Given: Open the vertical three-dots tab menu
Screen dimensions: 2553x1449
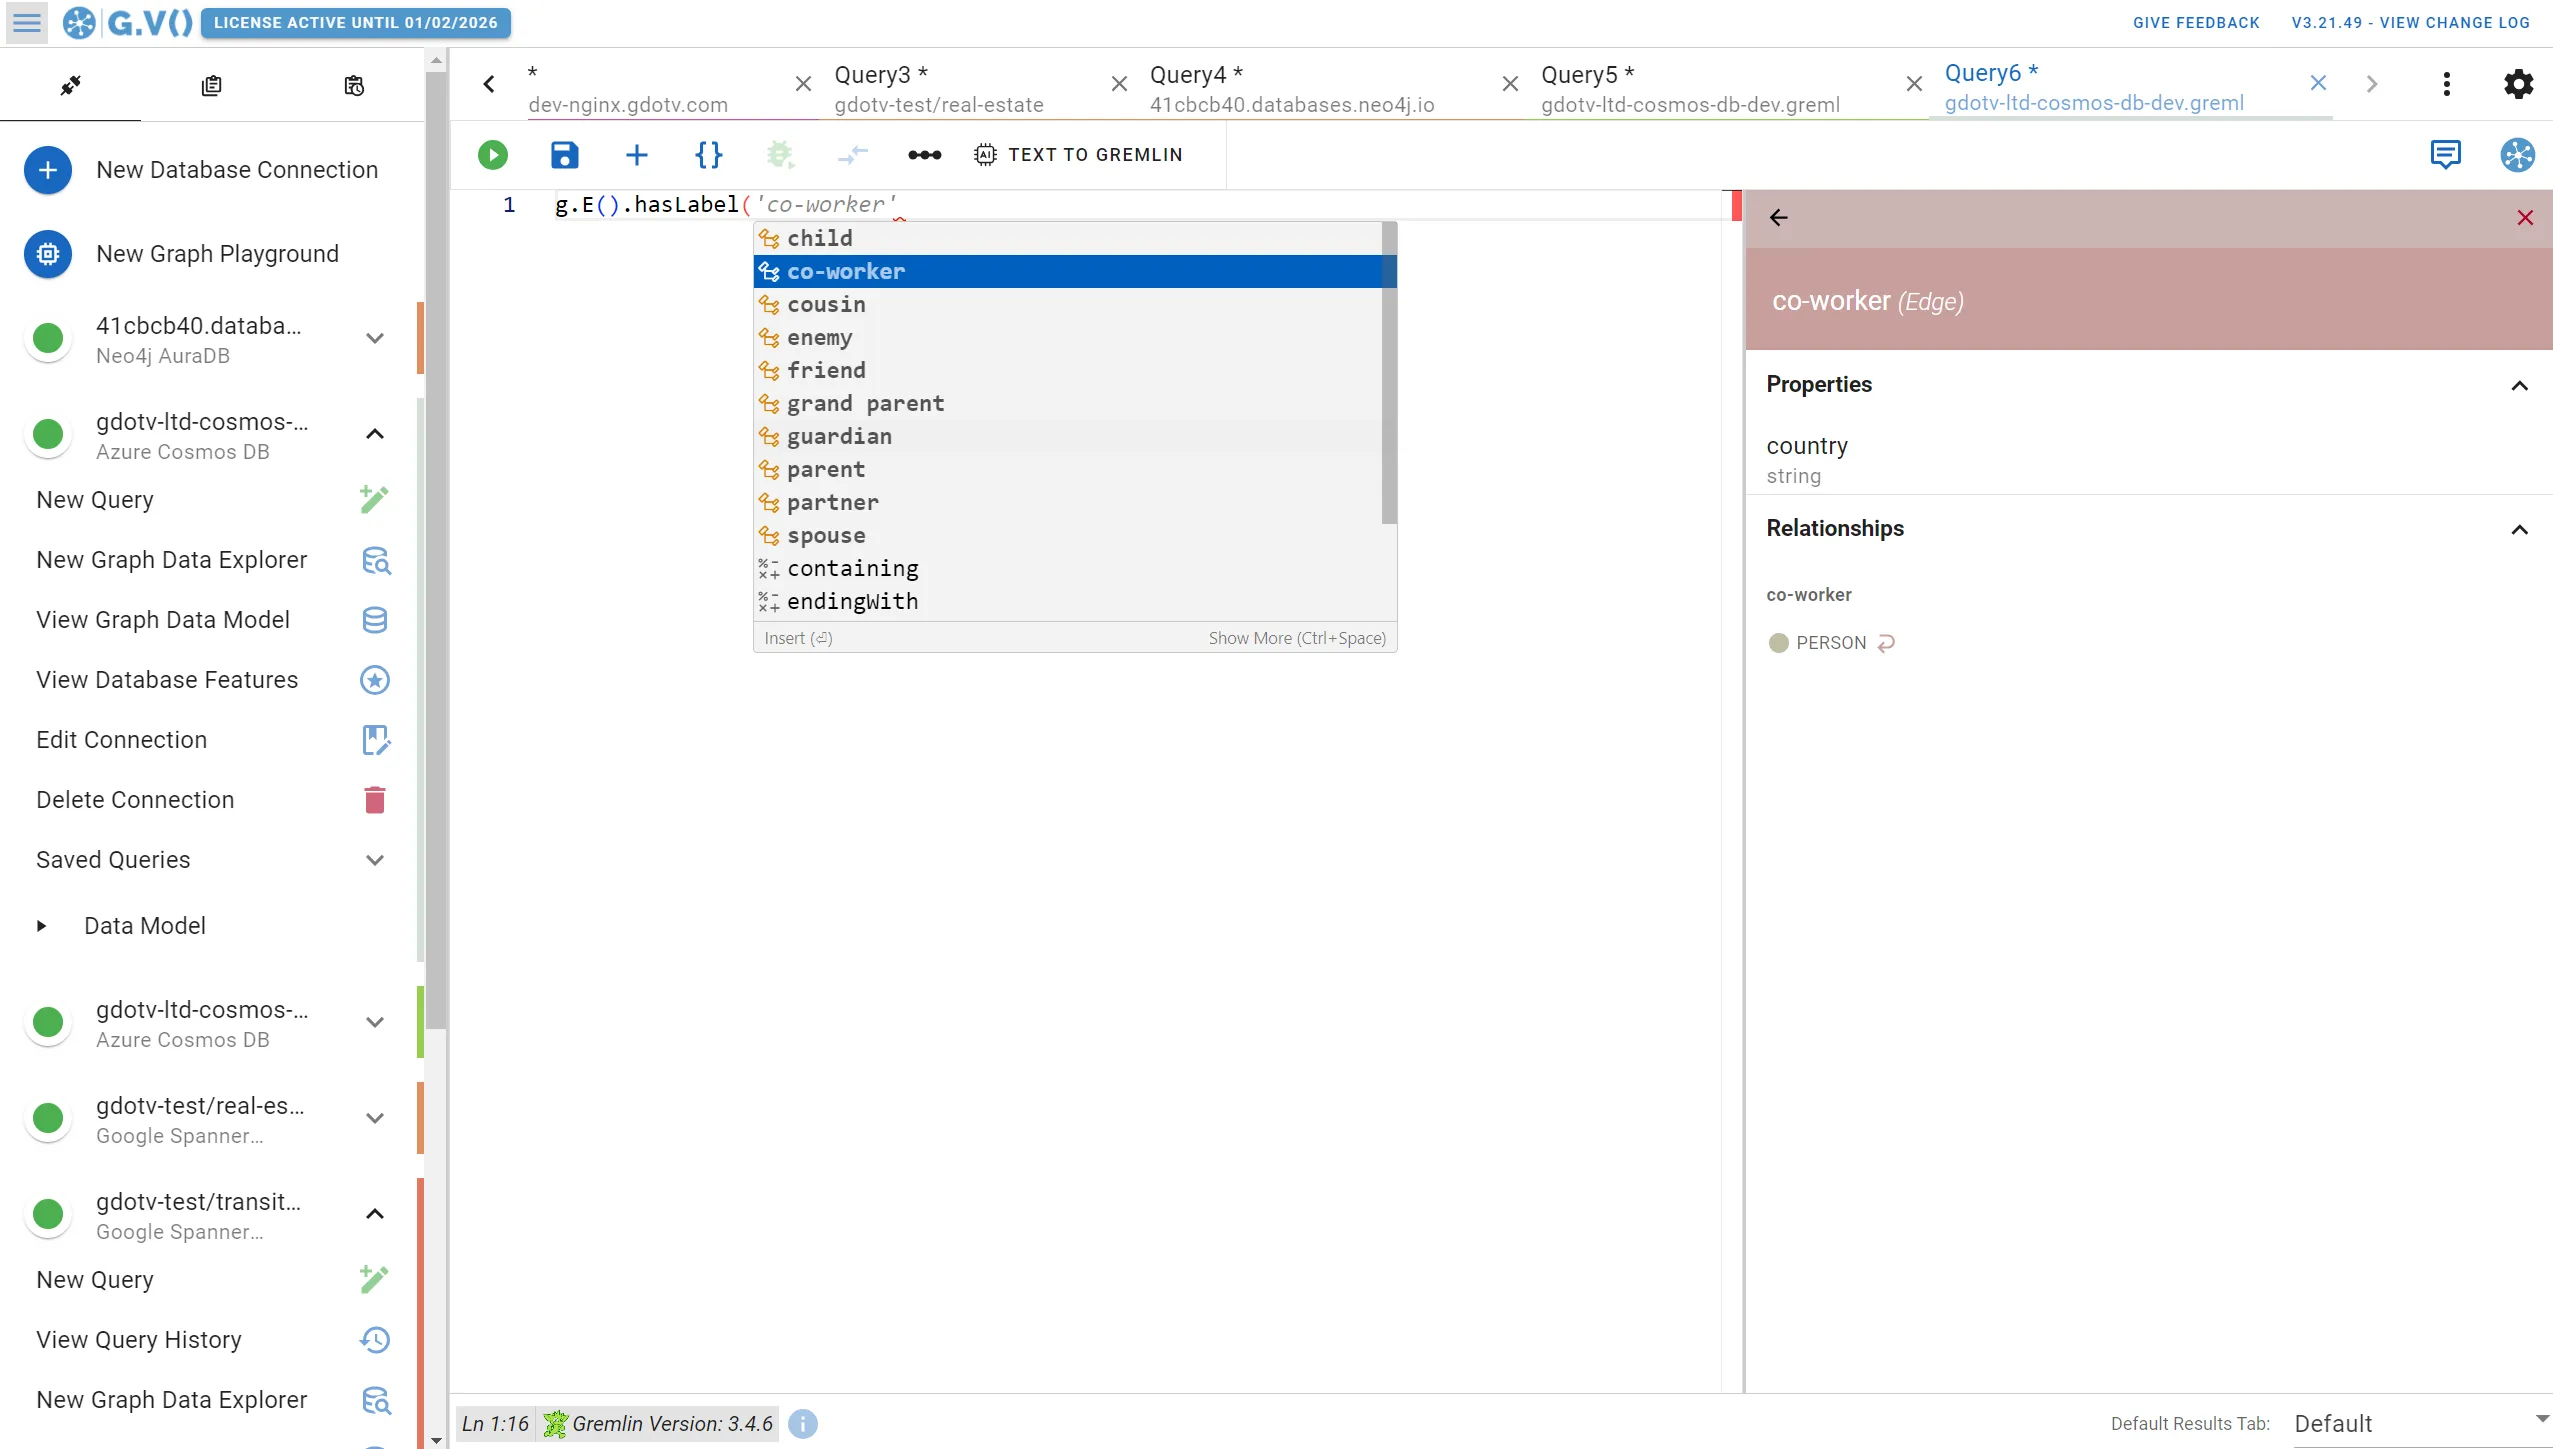Looking at the screenshot, I should 2446,84.
